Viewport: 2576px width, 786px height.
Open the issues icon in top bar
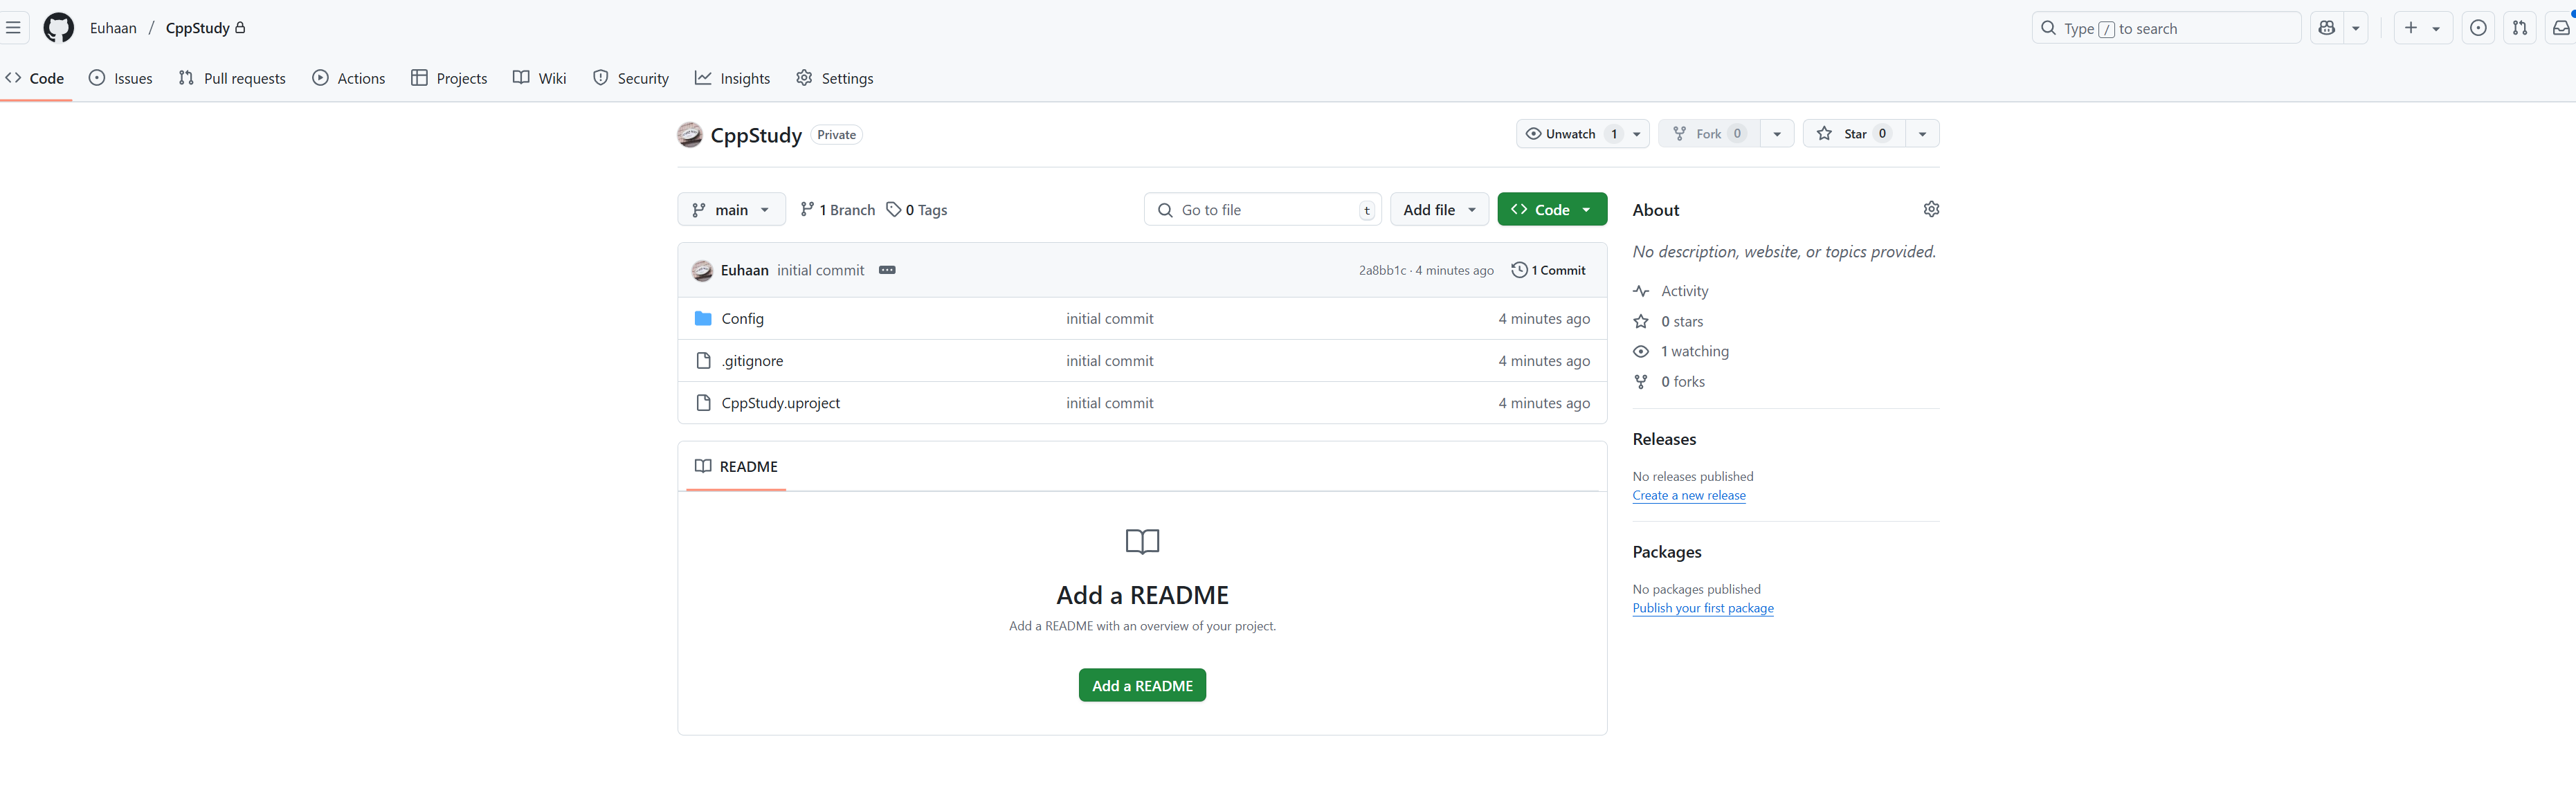point(2478,28)
